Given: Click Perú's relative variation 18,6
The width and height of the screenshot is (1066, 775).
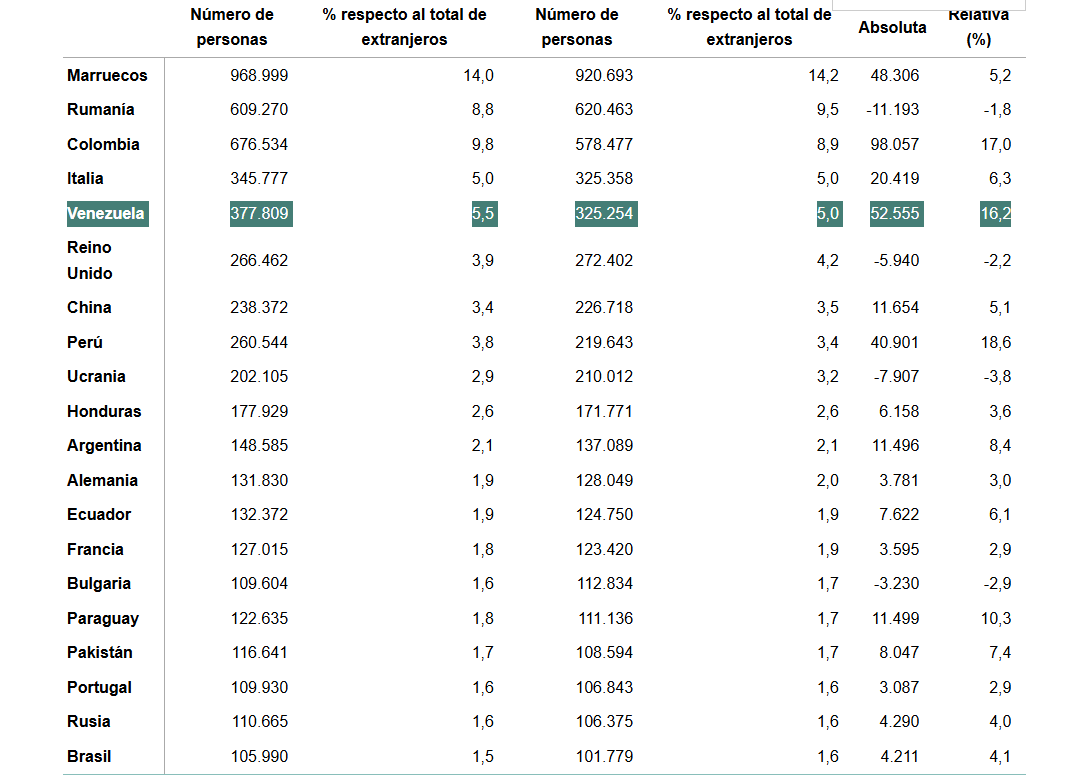Looking at the screenshot, I should (x=995, y=343).
